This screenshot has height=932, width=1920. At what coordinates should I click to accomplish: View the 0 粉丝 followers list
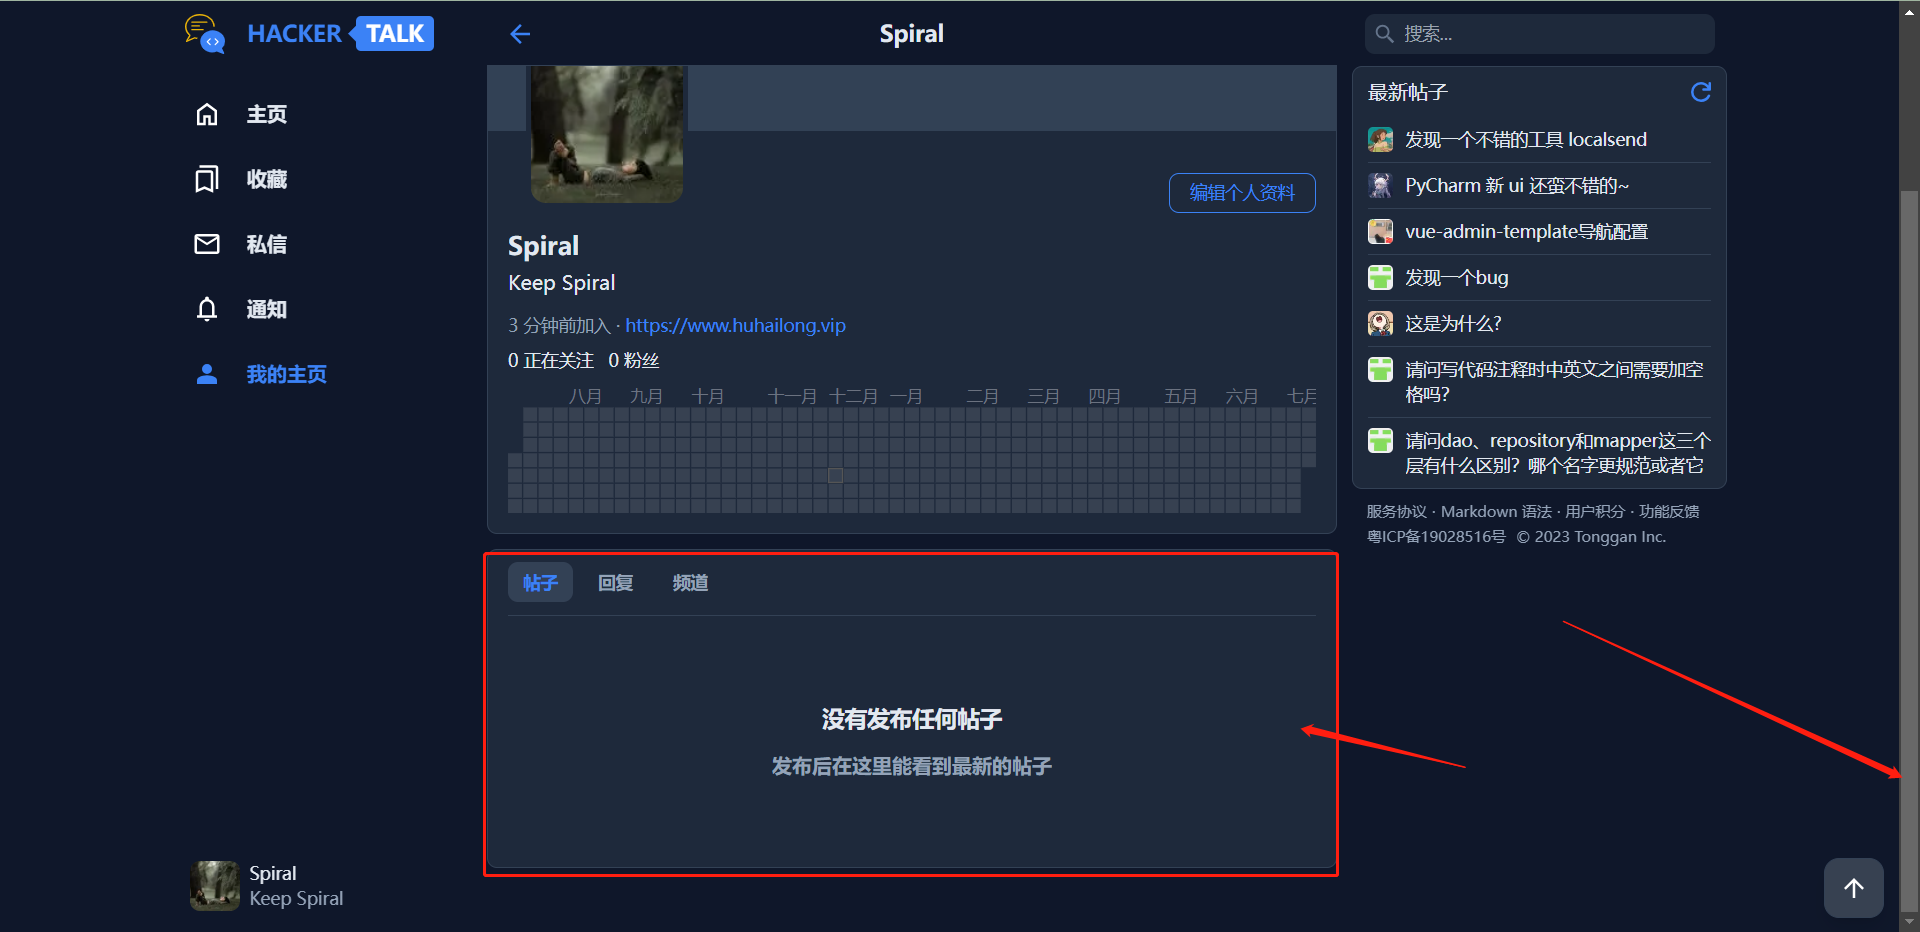[x=634, y=361]
